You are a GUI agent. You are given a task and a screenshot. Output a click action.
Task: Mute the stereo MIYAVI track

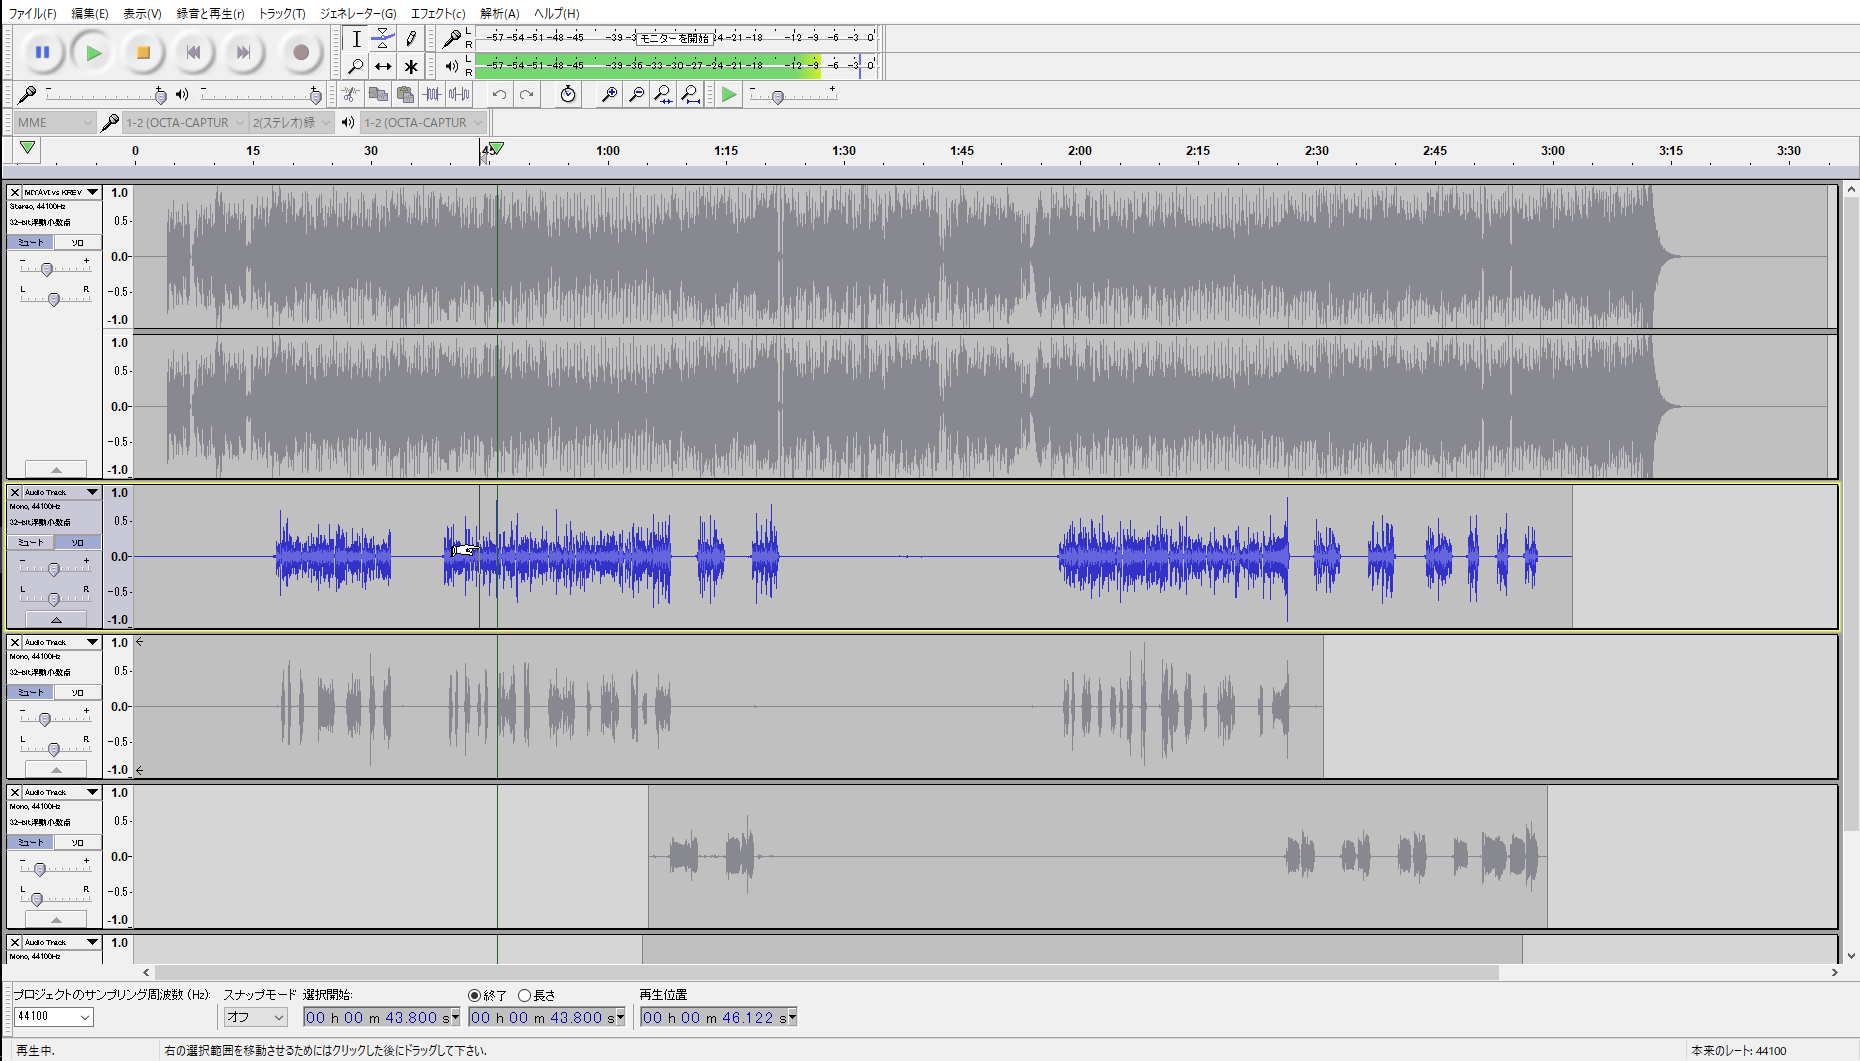(31, 242)
